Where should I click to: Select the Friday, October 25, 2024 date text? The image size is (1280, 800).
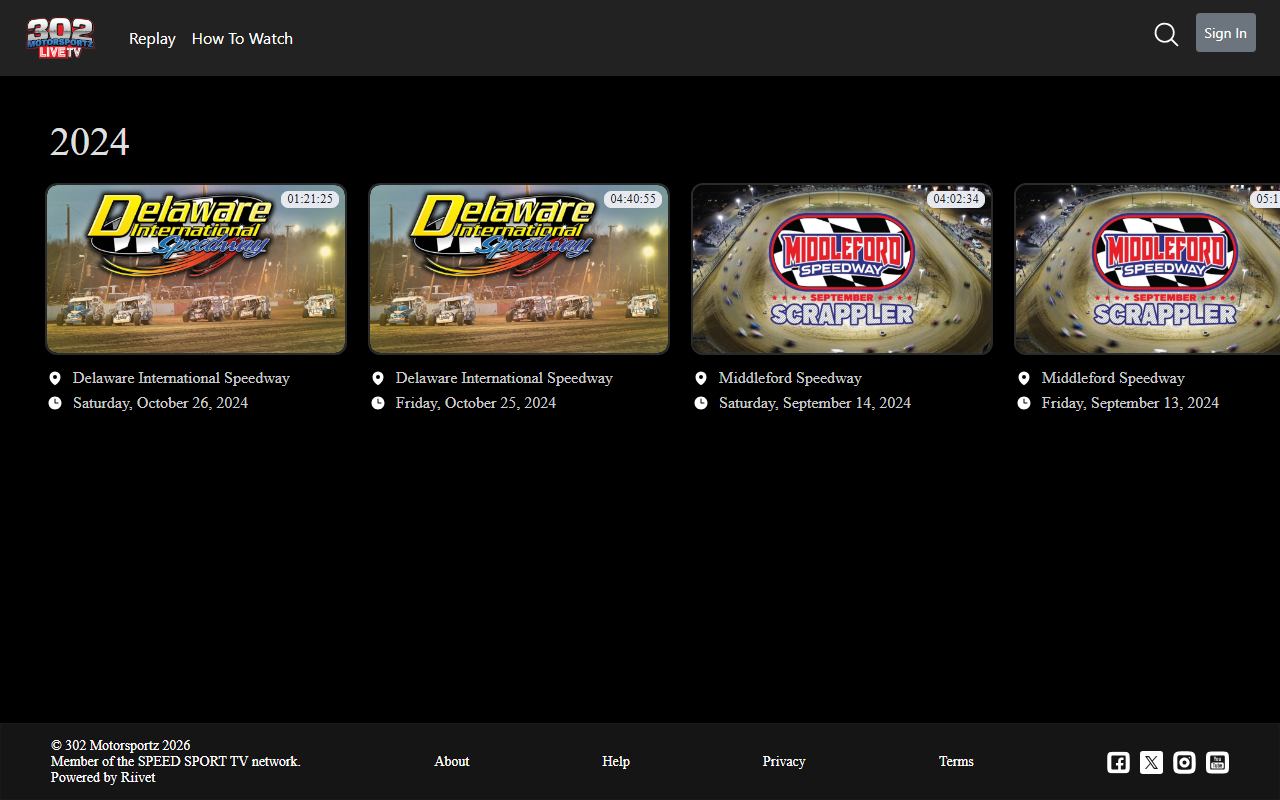[476, 403]
